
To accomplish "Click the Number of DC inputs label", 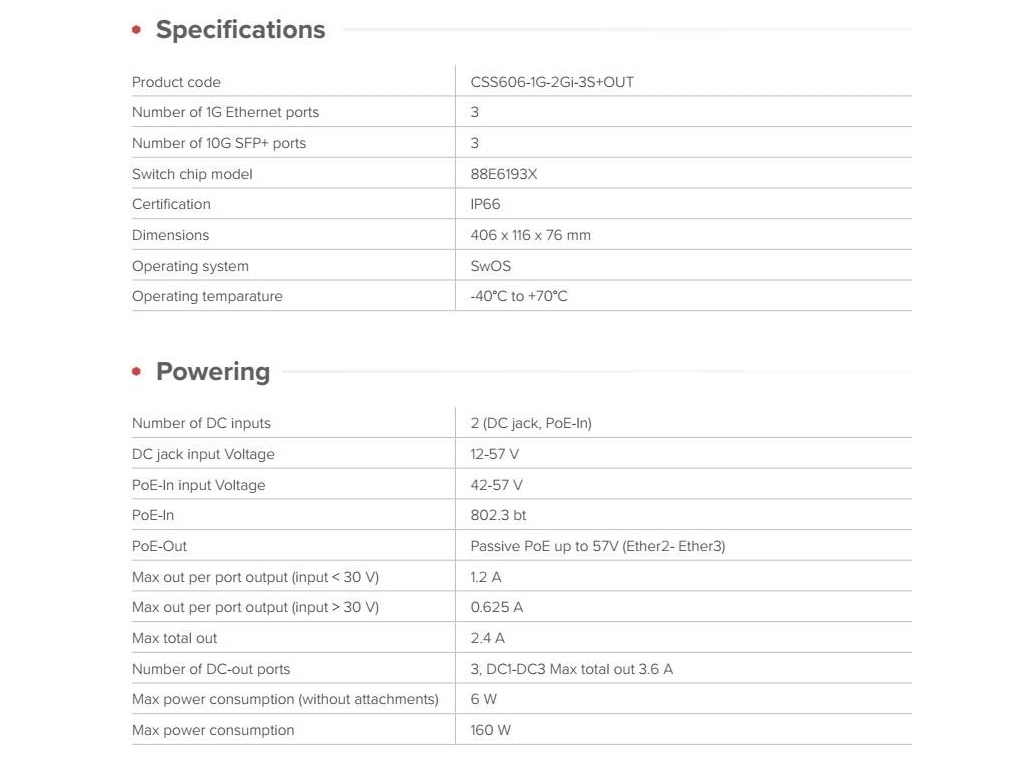I will tap(201, 423).
